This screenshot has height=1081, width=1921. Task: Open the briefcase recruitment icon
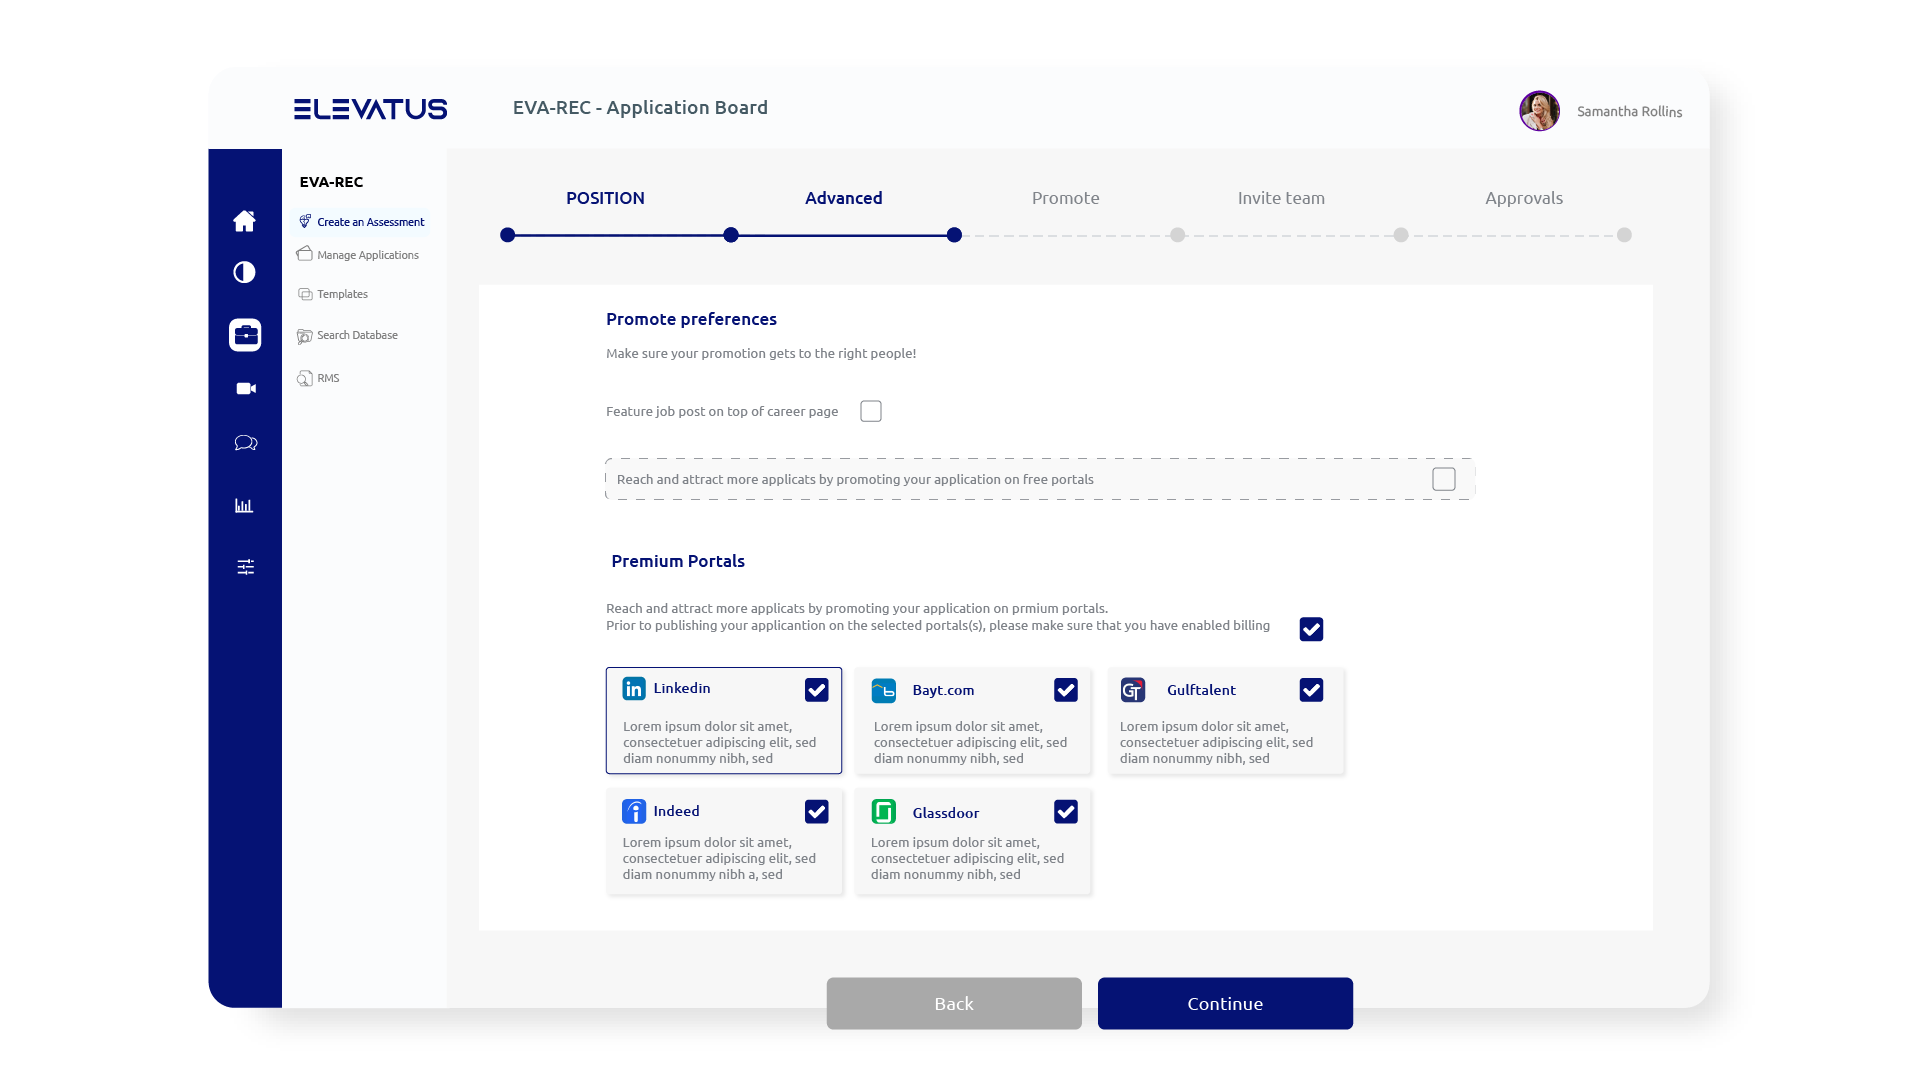click(x=245, y=335)
